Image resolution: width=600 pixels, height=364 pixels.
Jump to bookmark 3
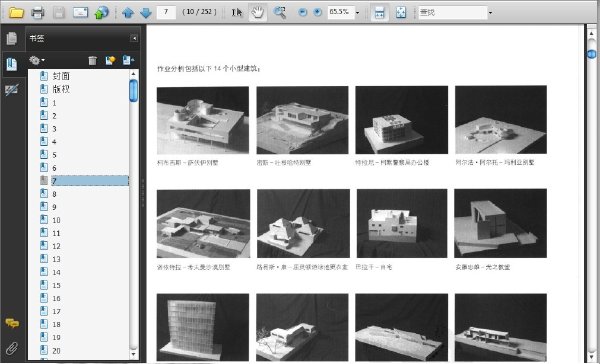pos(54,129)
